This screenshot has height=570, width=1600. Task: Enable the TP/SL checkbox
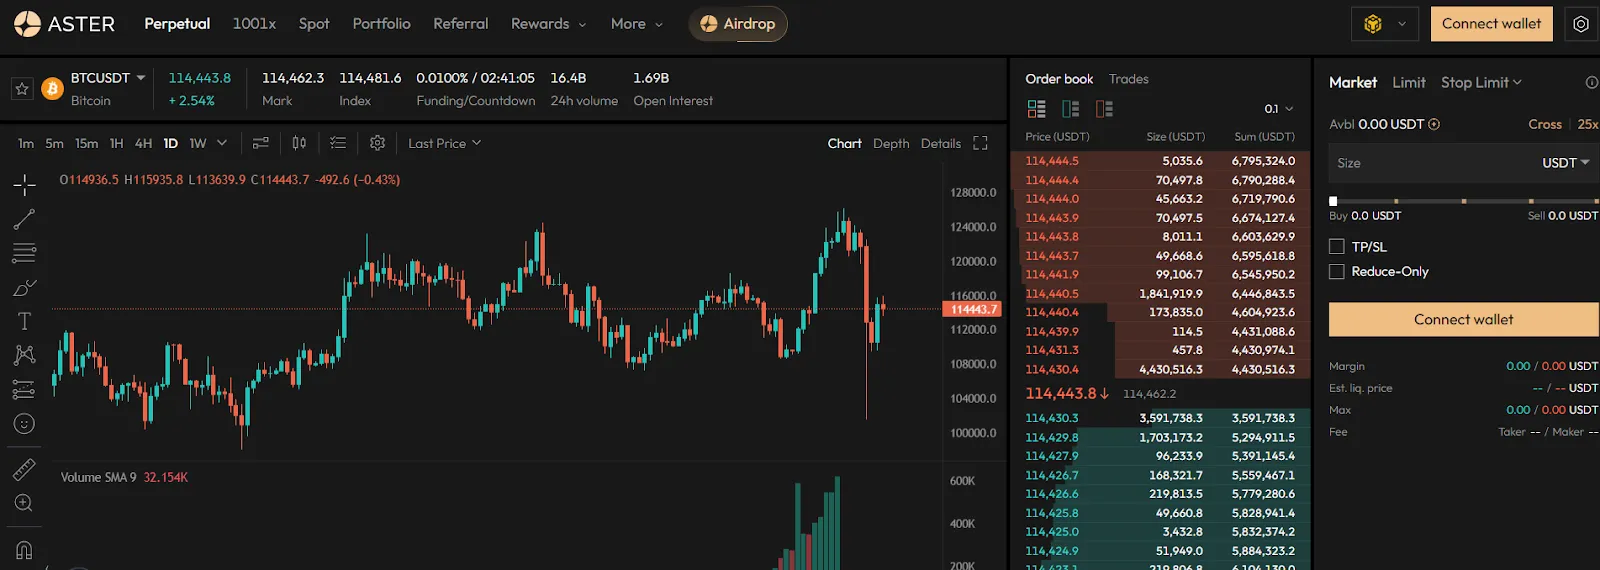click(x=1336, y=246)
